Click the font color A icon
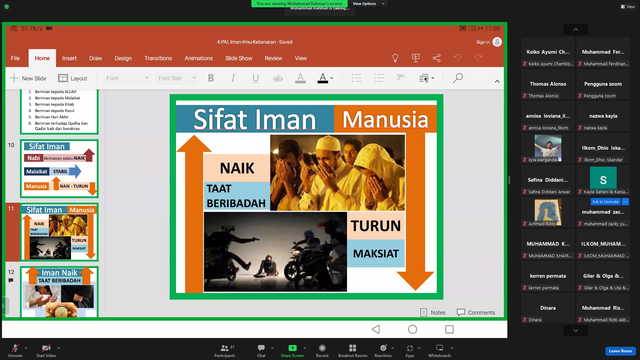Image resolution: width=640 pixels, height=360 pixels. point(322,78)
